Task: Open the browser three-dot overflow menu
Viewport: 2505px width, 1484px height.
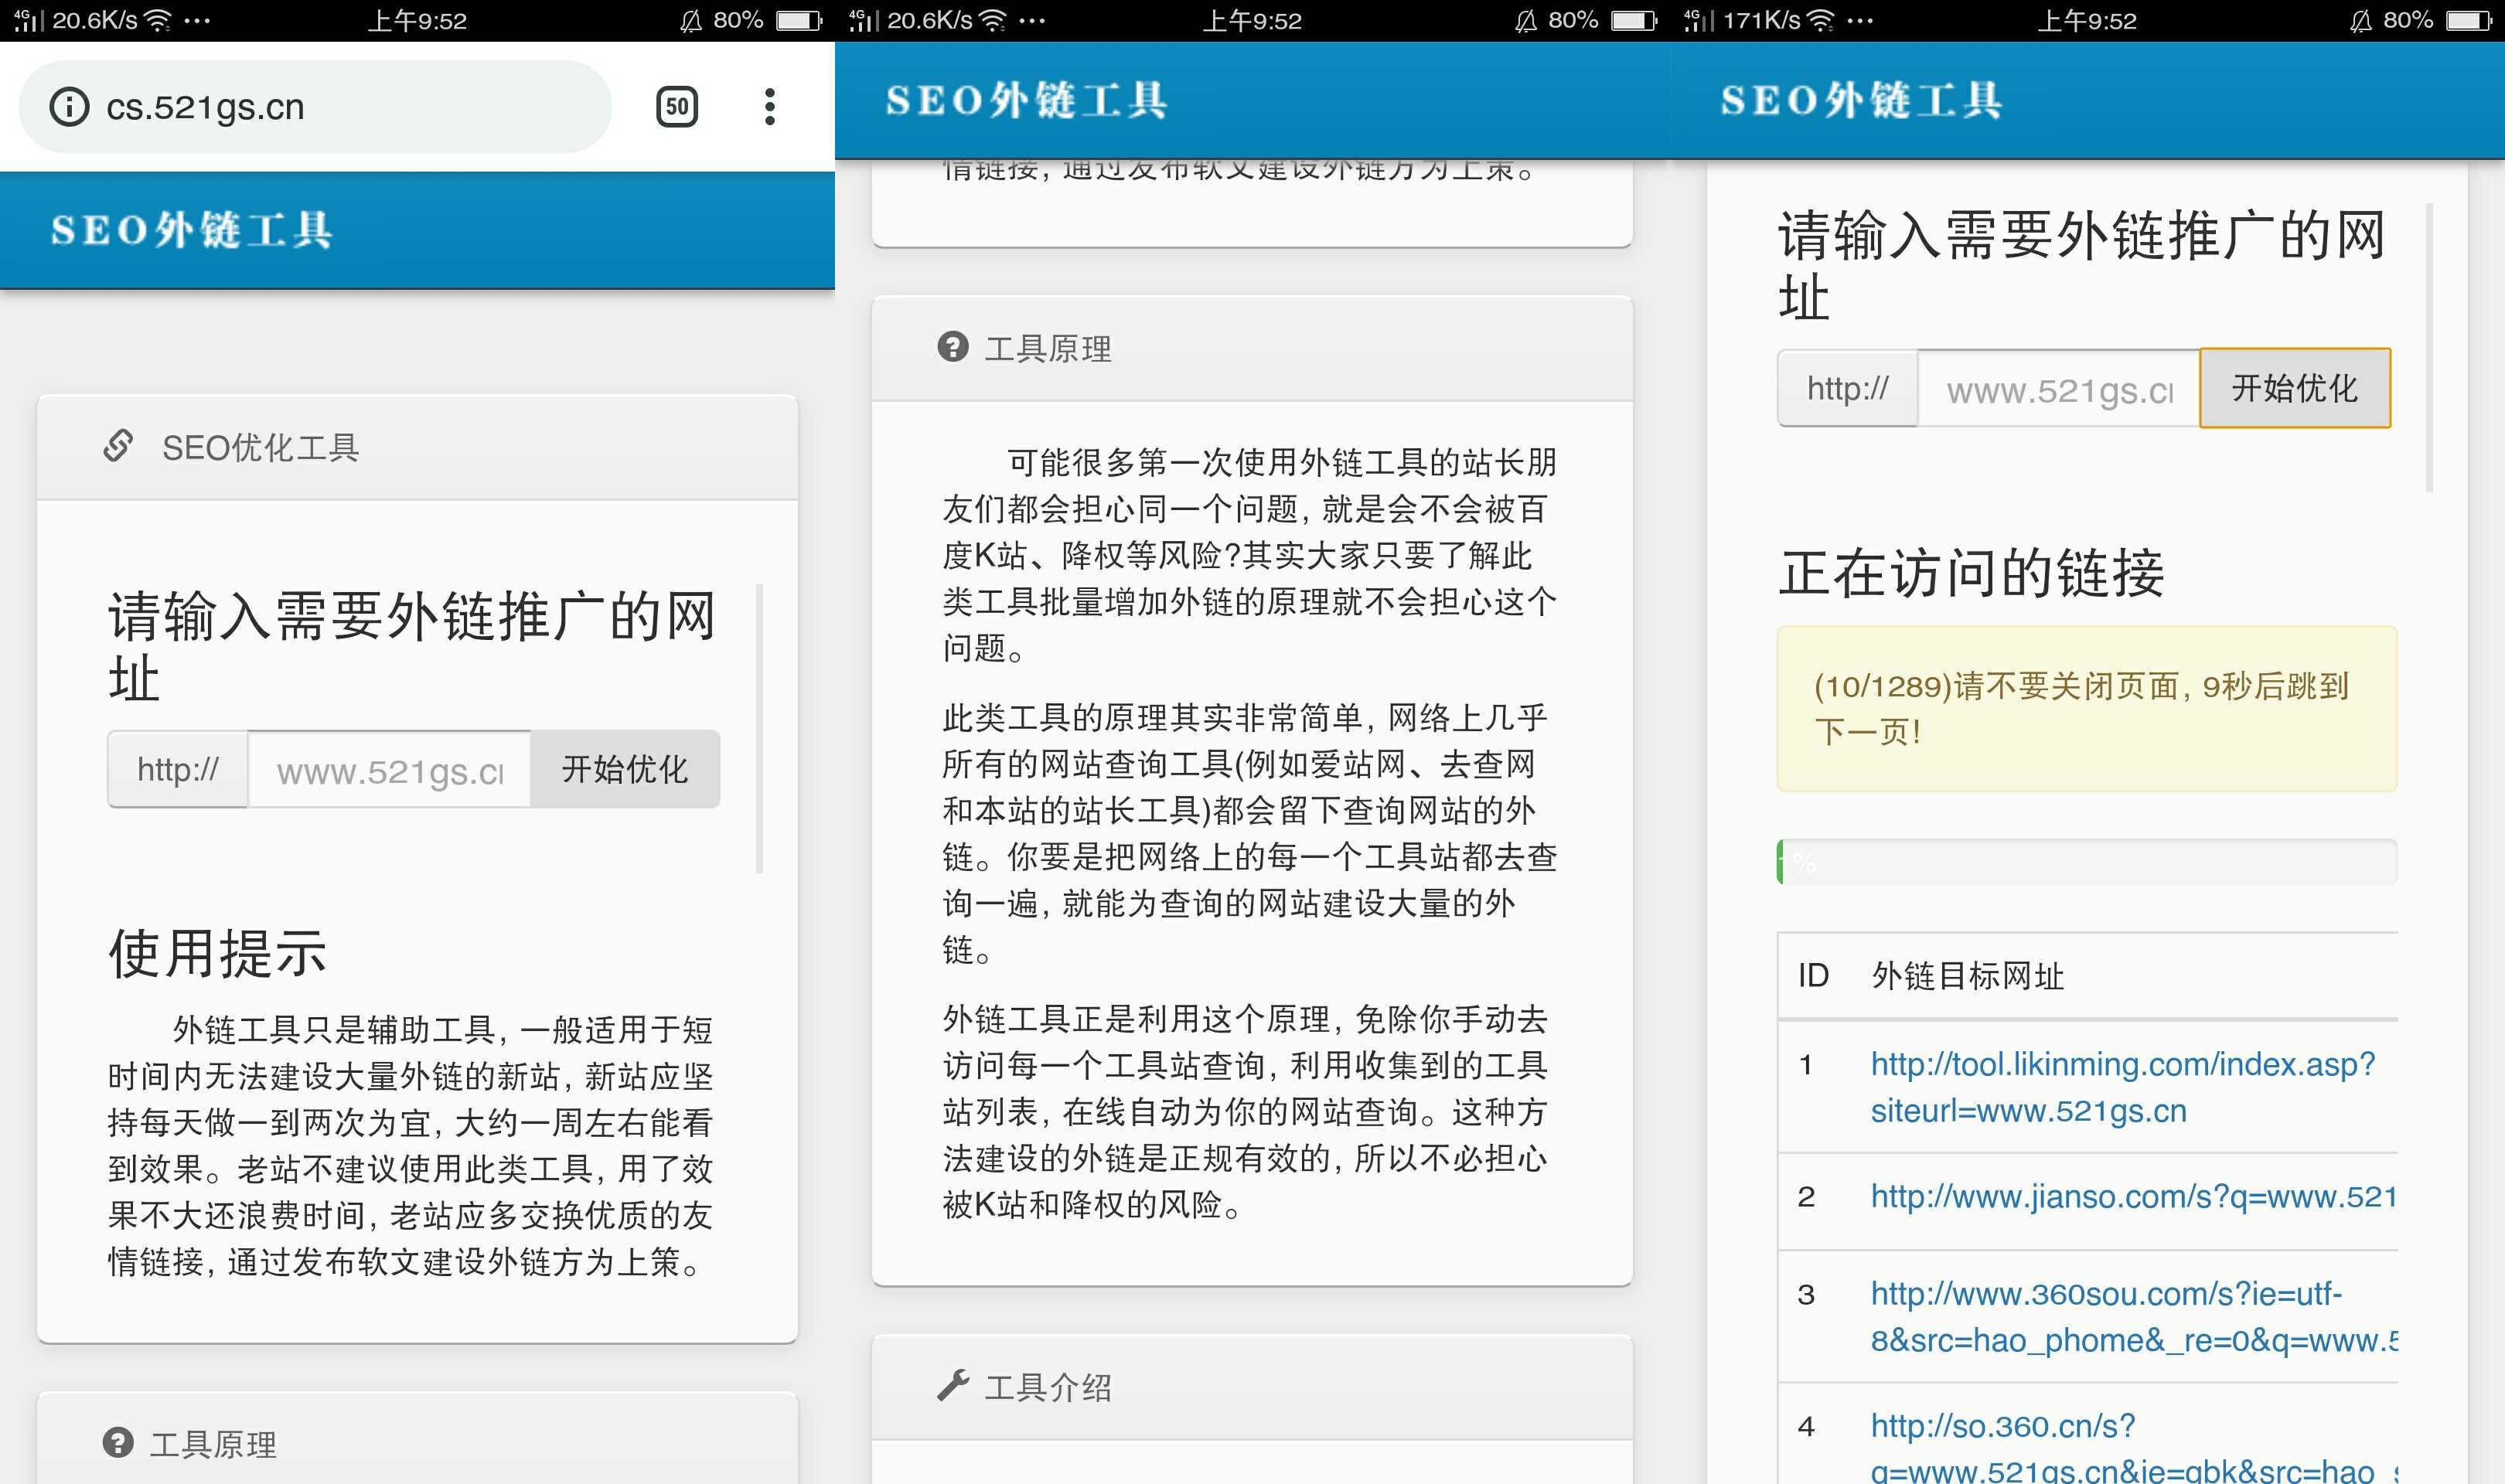Action: coord(769,107)
